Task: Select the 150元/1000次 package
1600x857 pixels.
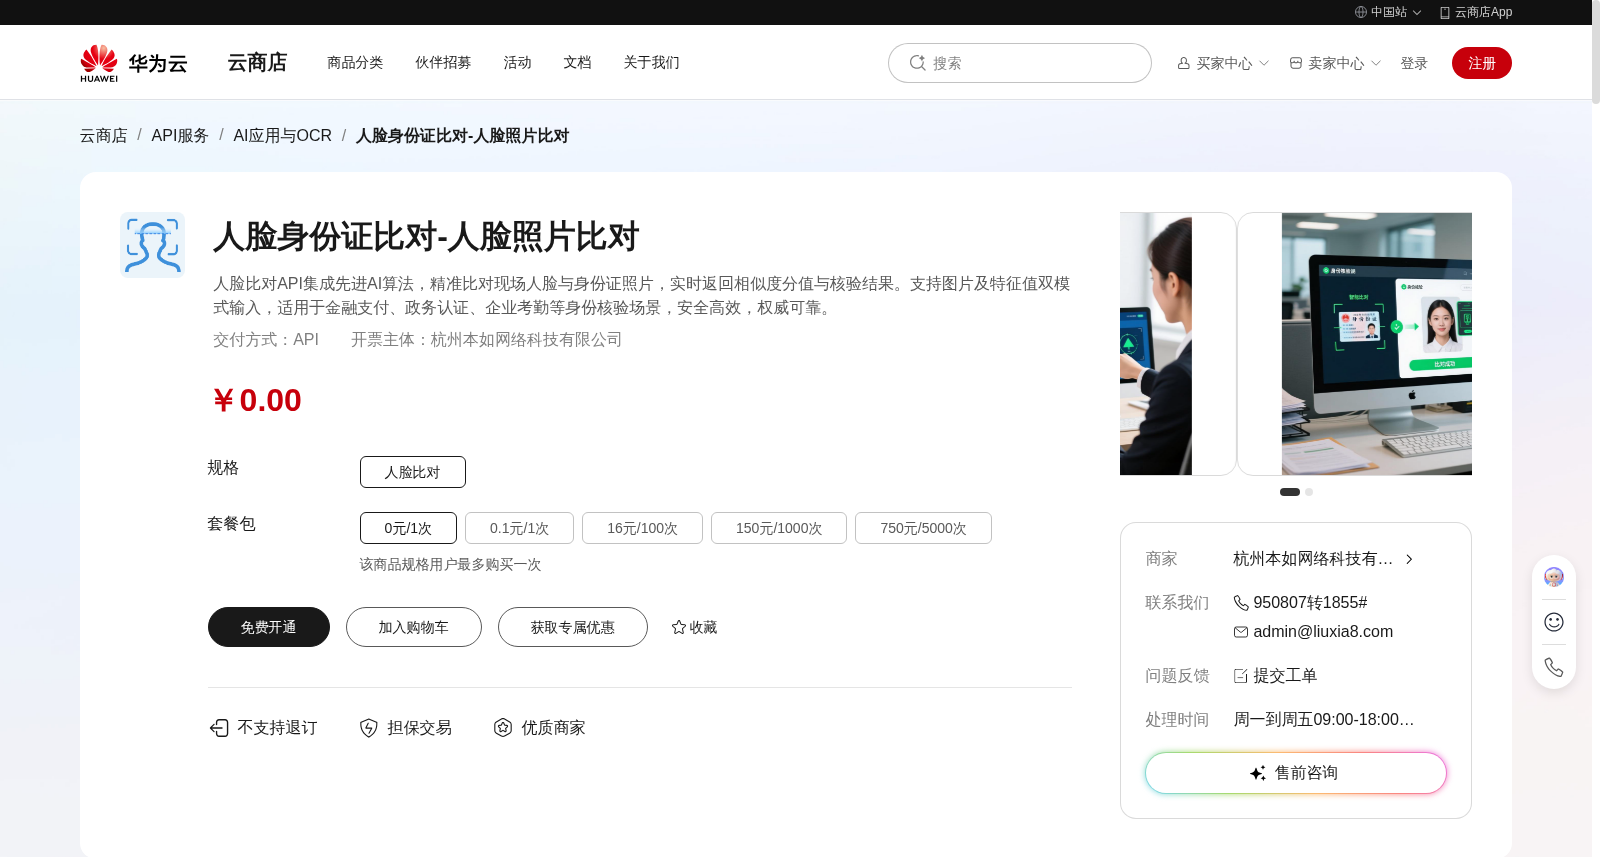Action: (779, 528)
